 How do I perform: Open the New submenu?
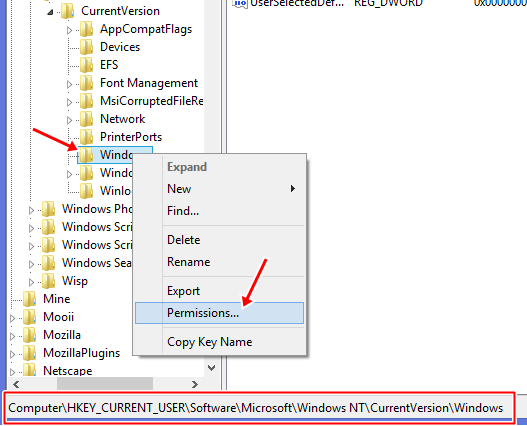click(219, 189)
